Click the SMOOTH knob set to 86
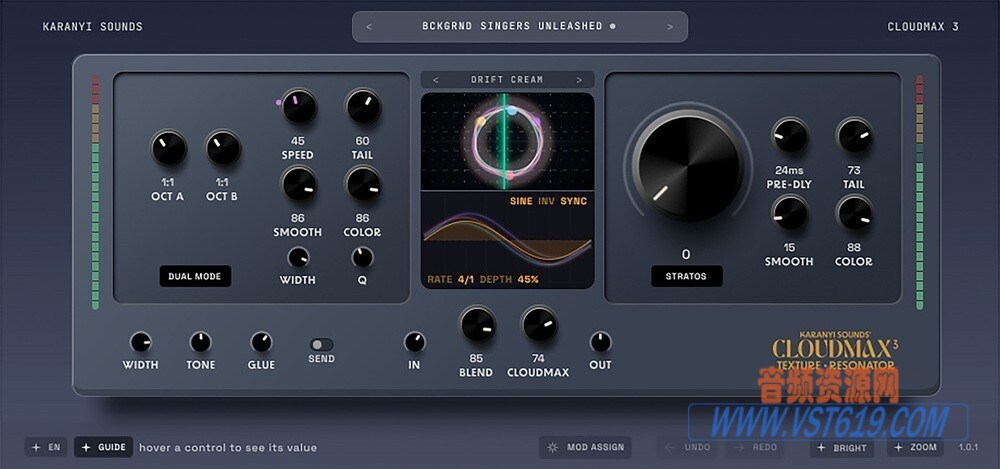Screen dimensions: 1000x469 [x=298, y=184]
